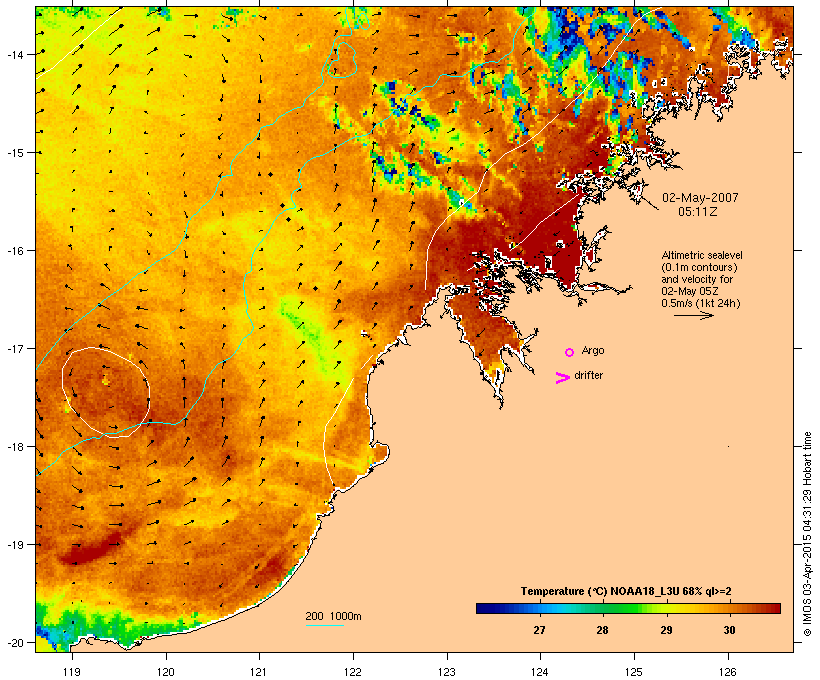
Task: Click latitude axis label -20
Action: click(15, 642)
